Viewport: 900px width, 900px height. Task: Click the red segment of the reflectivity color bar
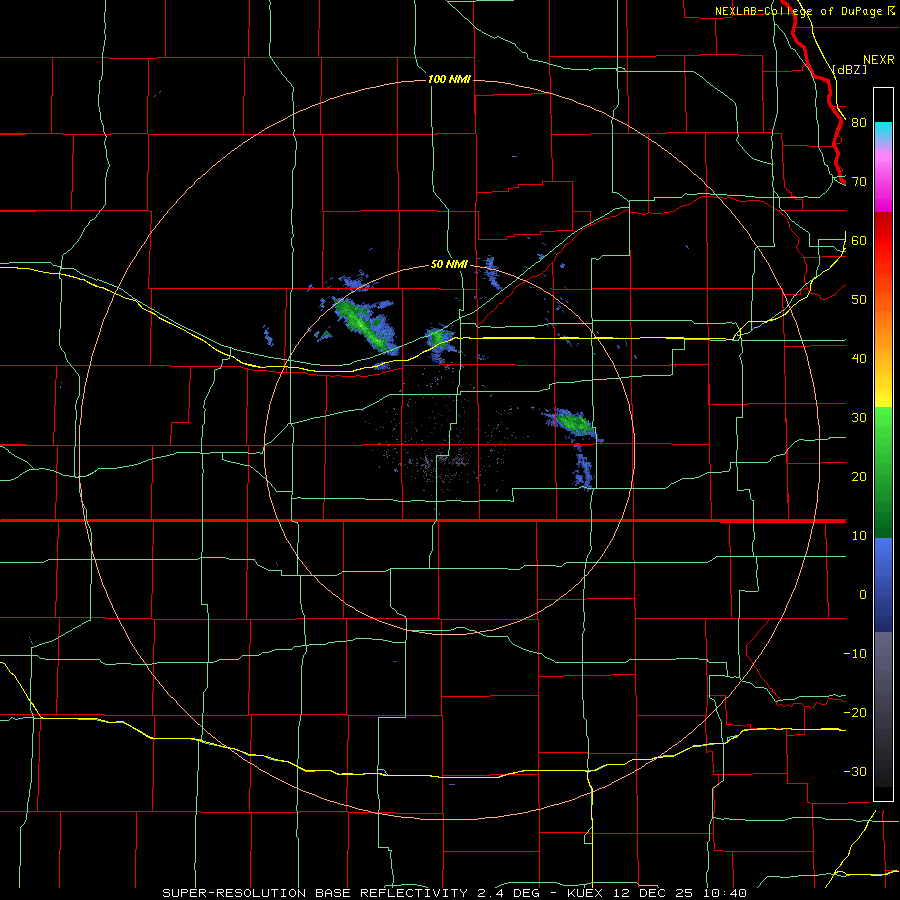(883, 241)
